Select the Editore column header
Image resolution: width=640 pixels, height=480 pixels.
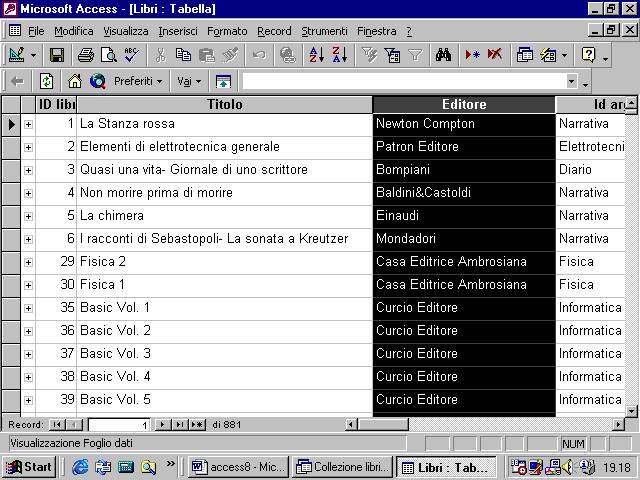[x=464, y=104]
